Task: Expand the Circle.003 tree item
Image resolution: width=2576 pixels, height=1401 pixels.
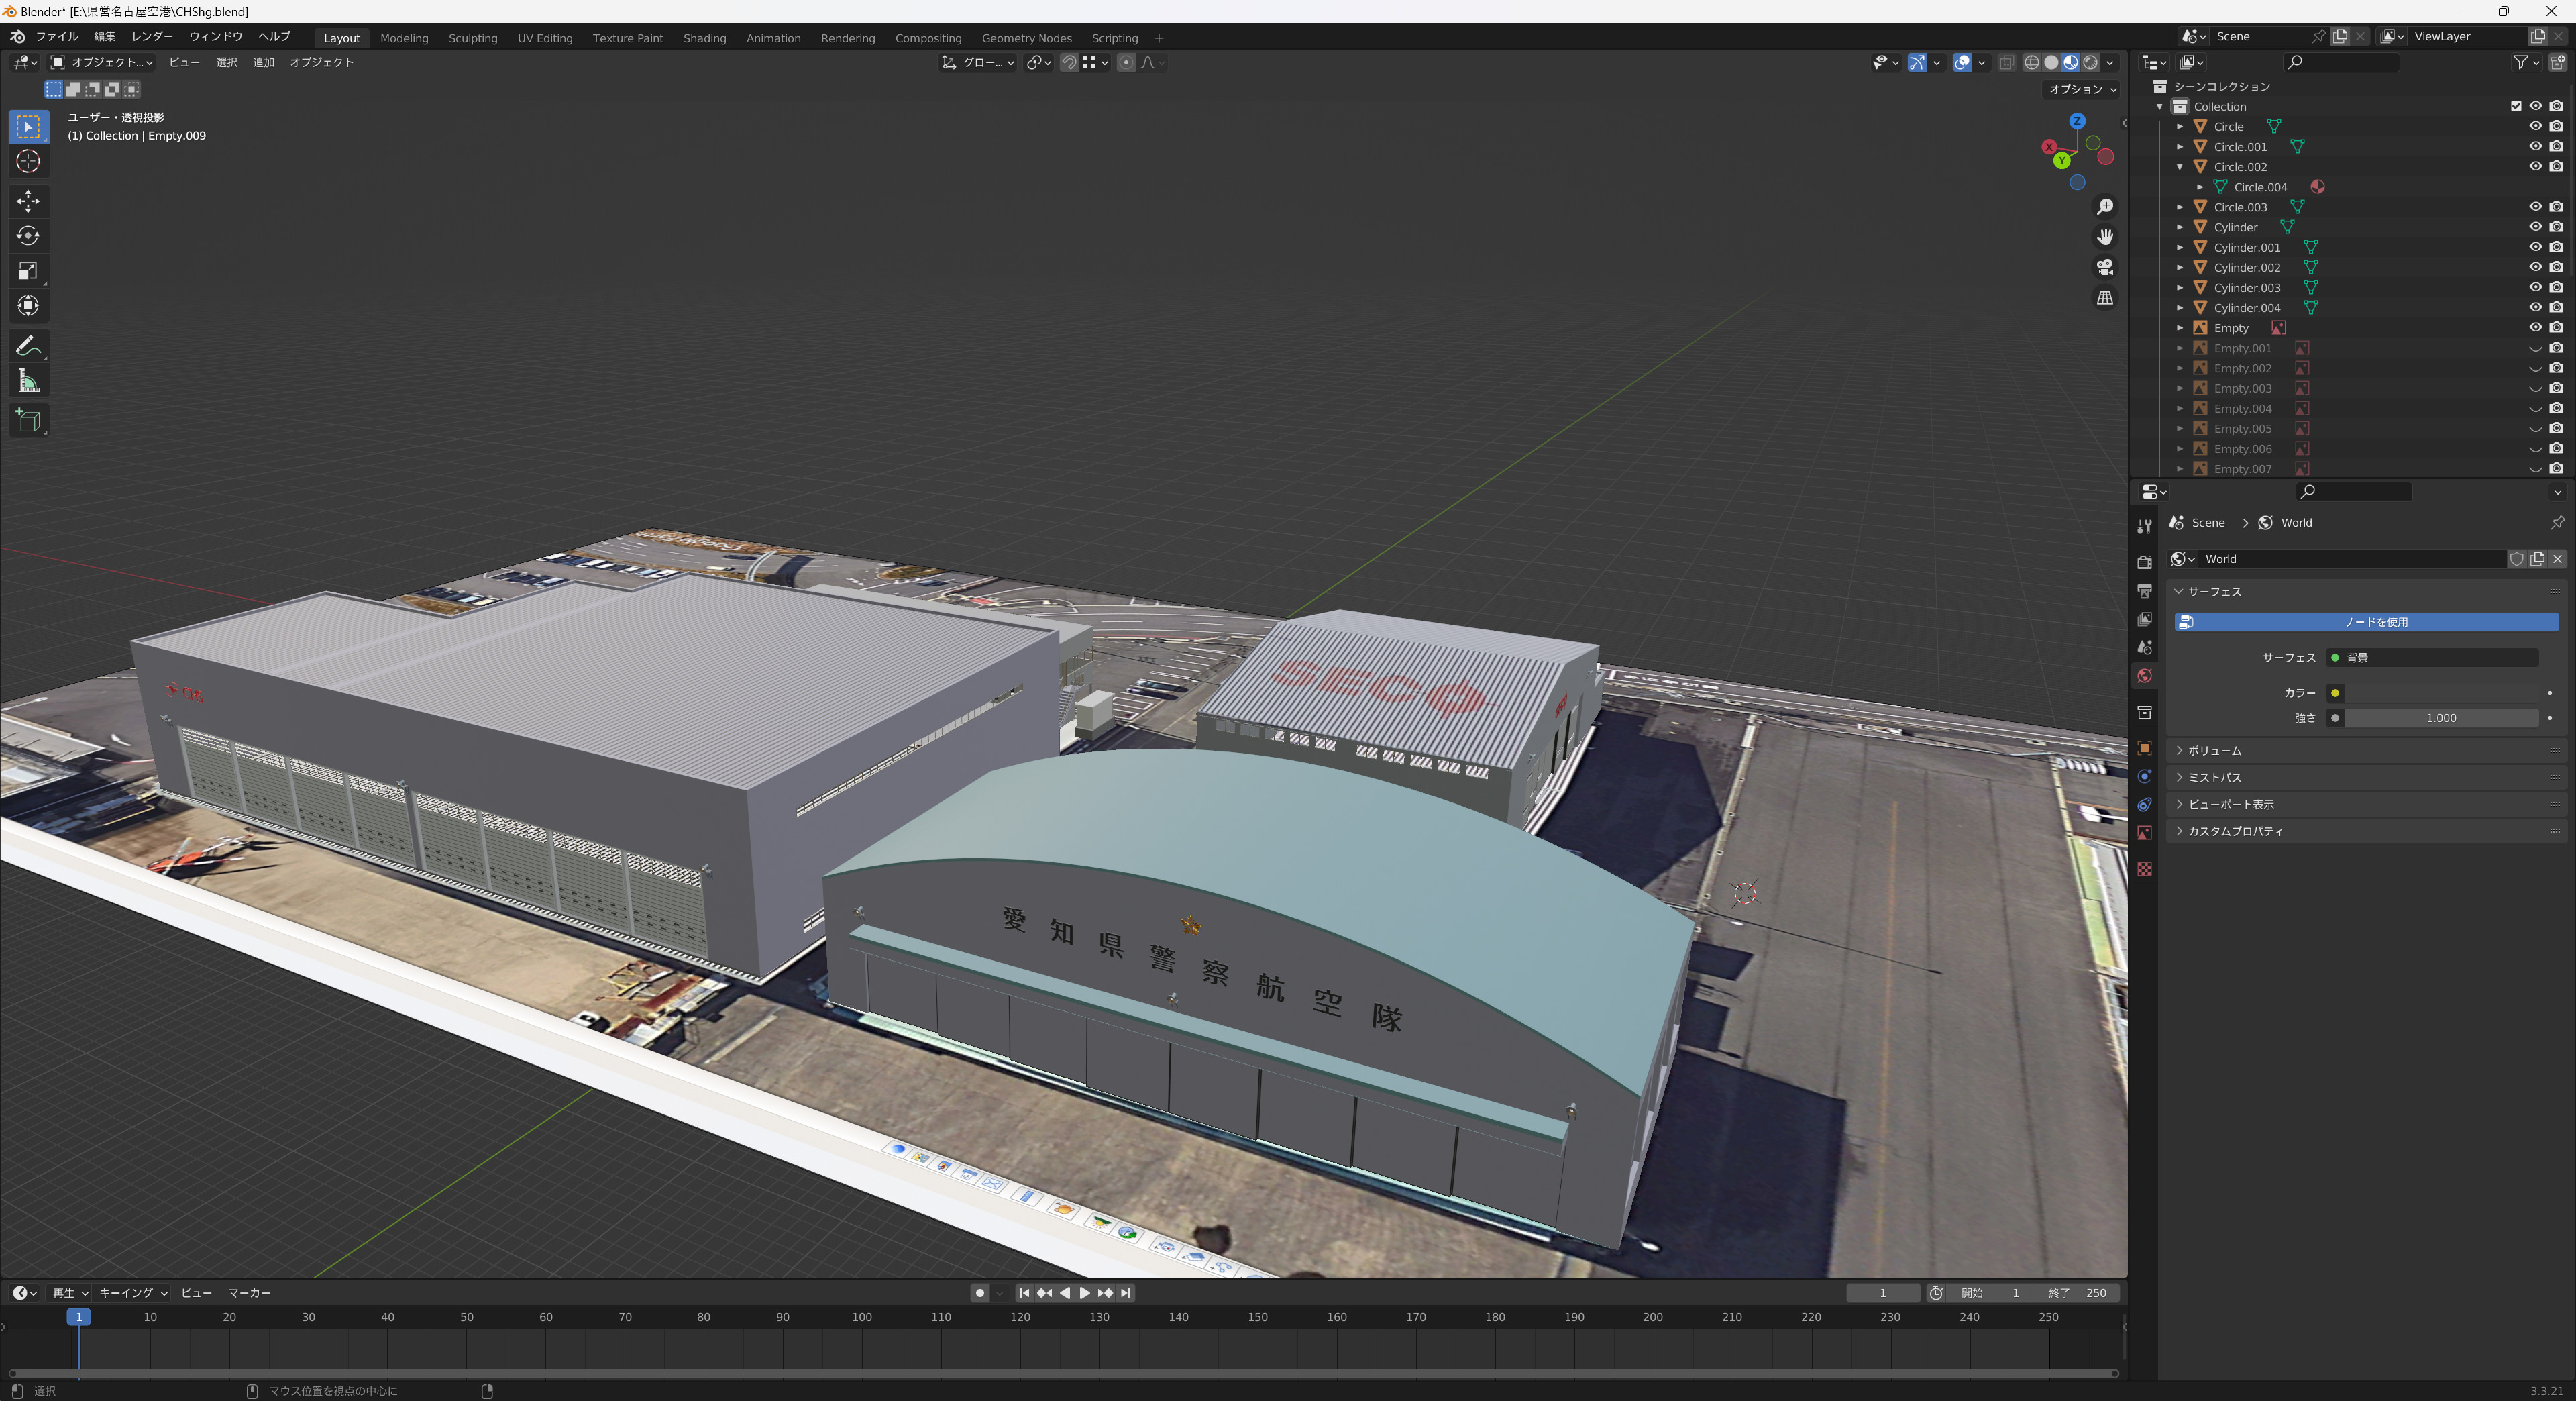Action: [x=2180, y=207]
